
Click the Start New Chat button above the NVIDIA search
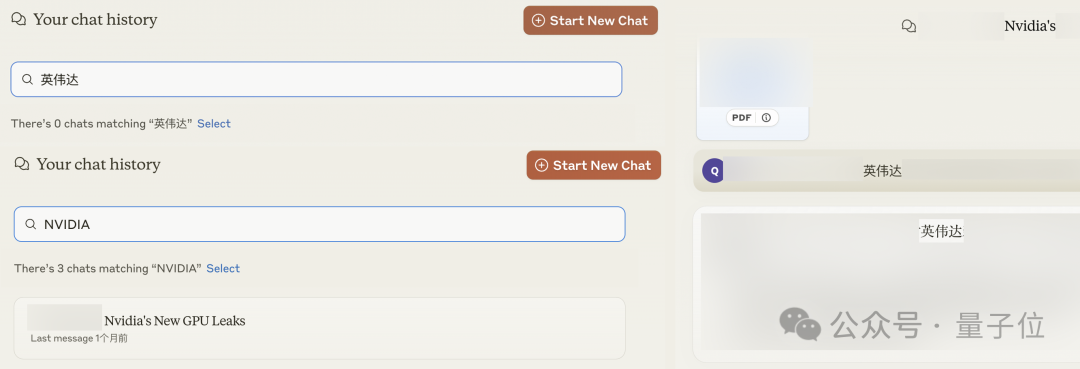(x=594, y=165)
